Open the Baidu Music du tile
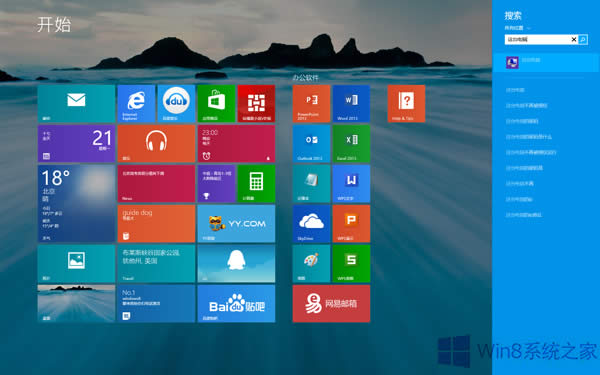600x375 pixels. (x=176, y=103)
